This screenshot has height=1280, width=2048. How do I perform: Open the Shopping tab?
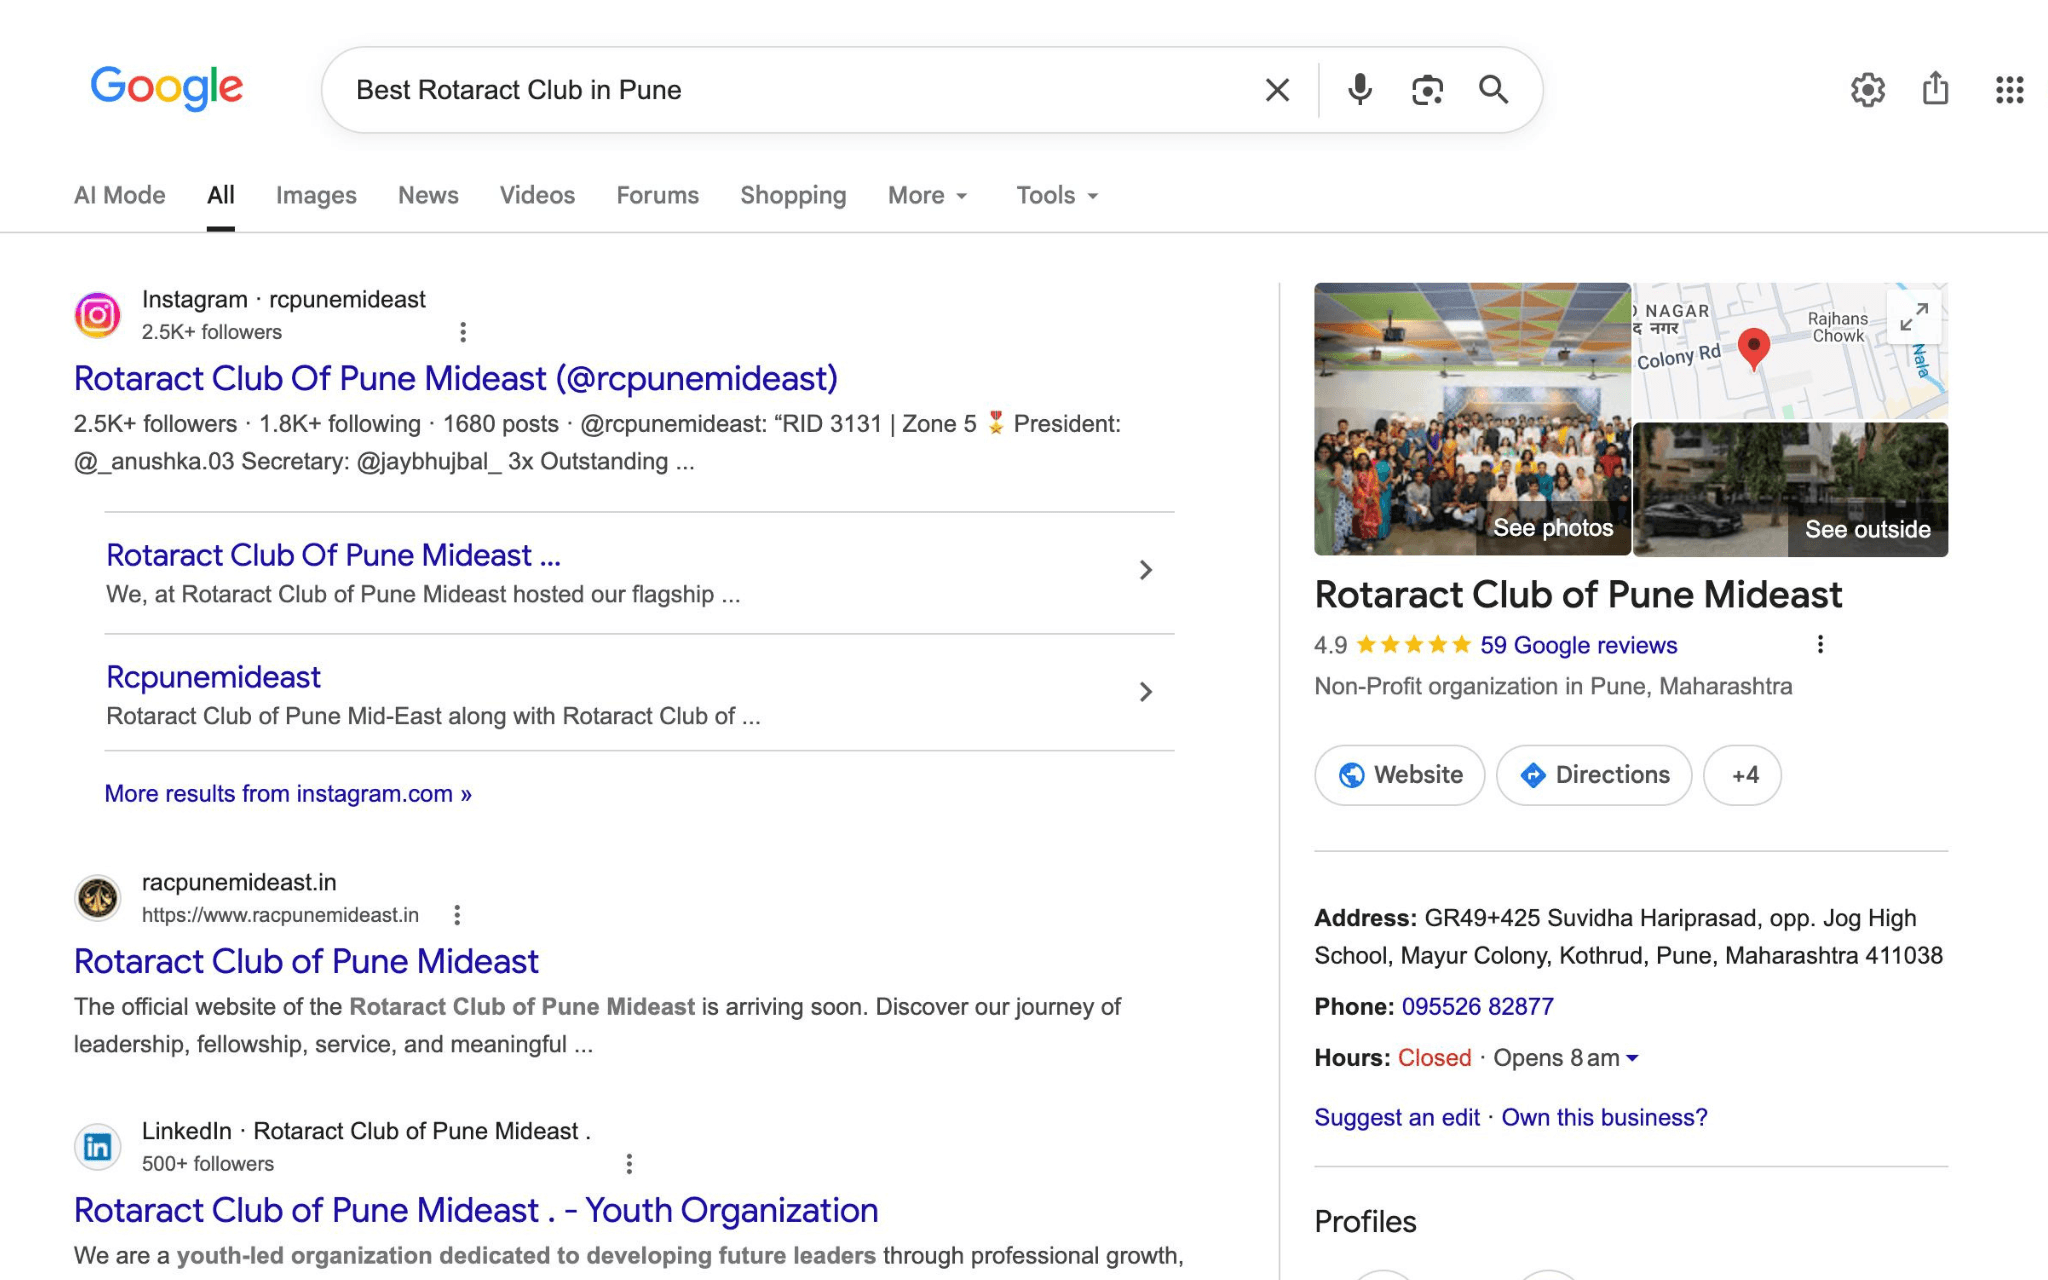pos(793,195)
